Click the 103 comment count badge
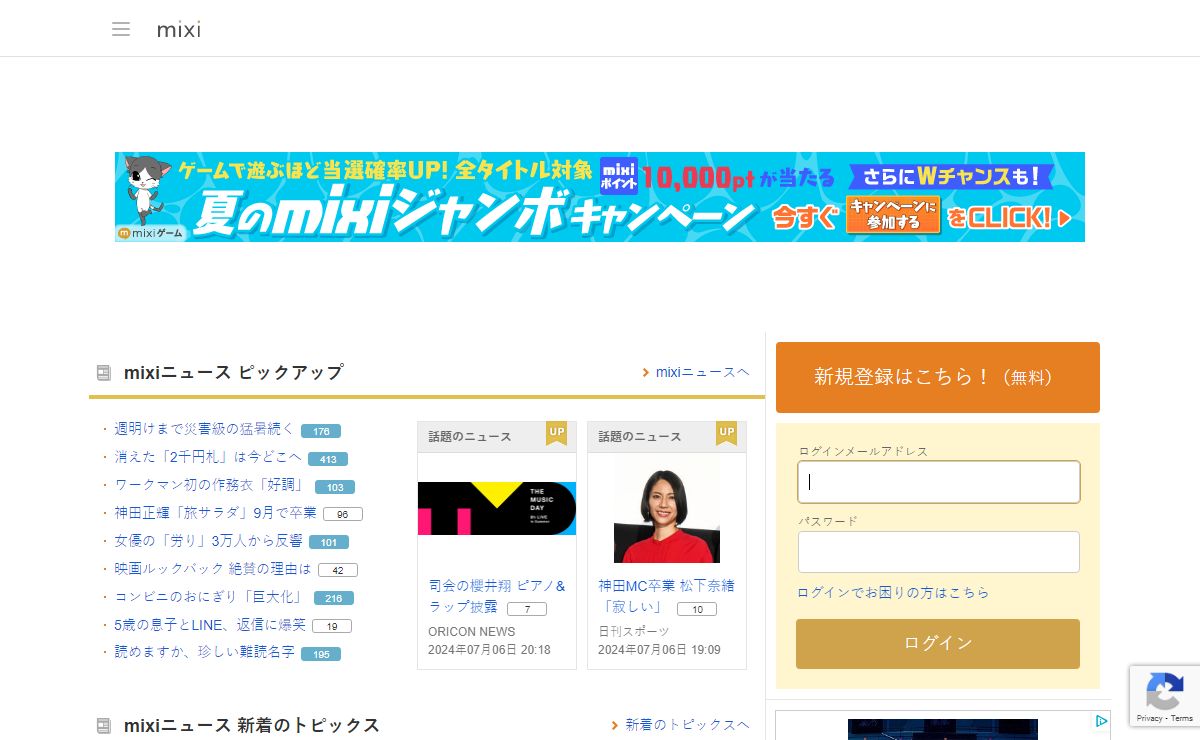 335,487
